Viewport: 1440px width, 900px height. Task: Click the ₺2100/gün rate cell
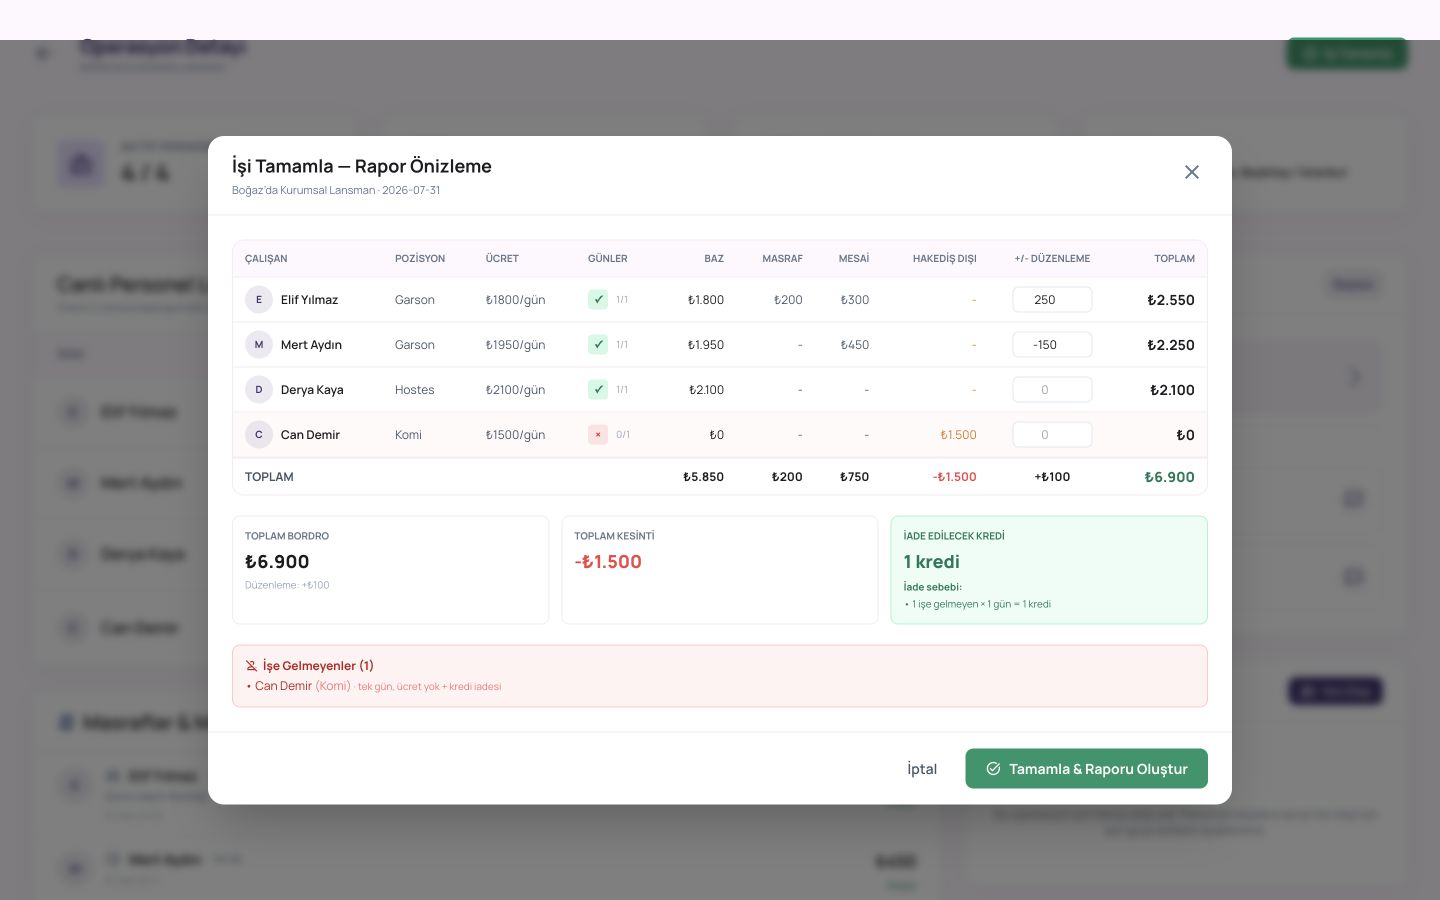[515, 390]
